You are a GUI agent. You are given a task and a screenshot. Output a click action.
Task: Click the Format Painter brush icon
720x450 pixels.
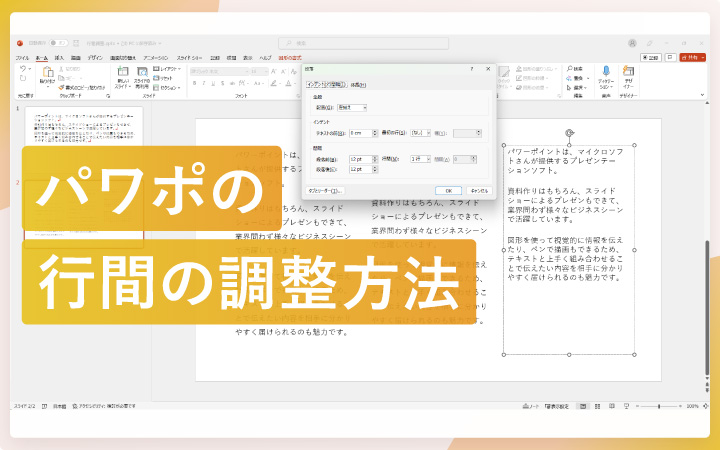(x=62, y=87)
